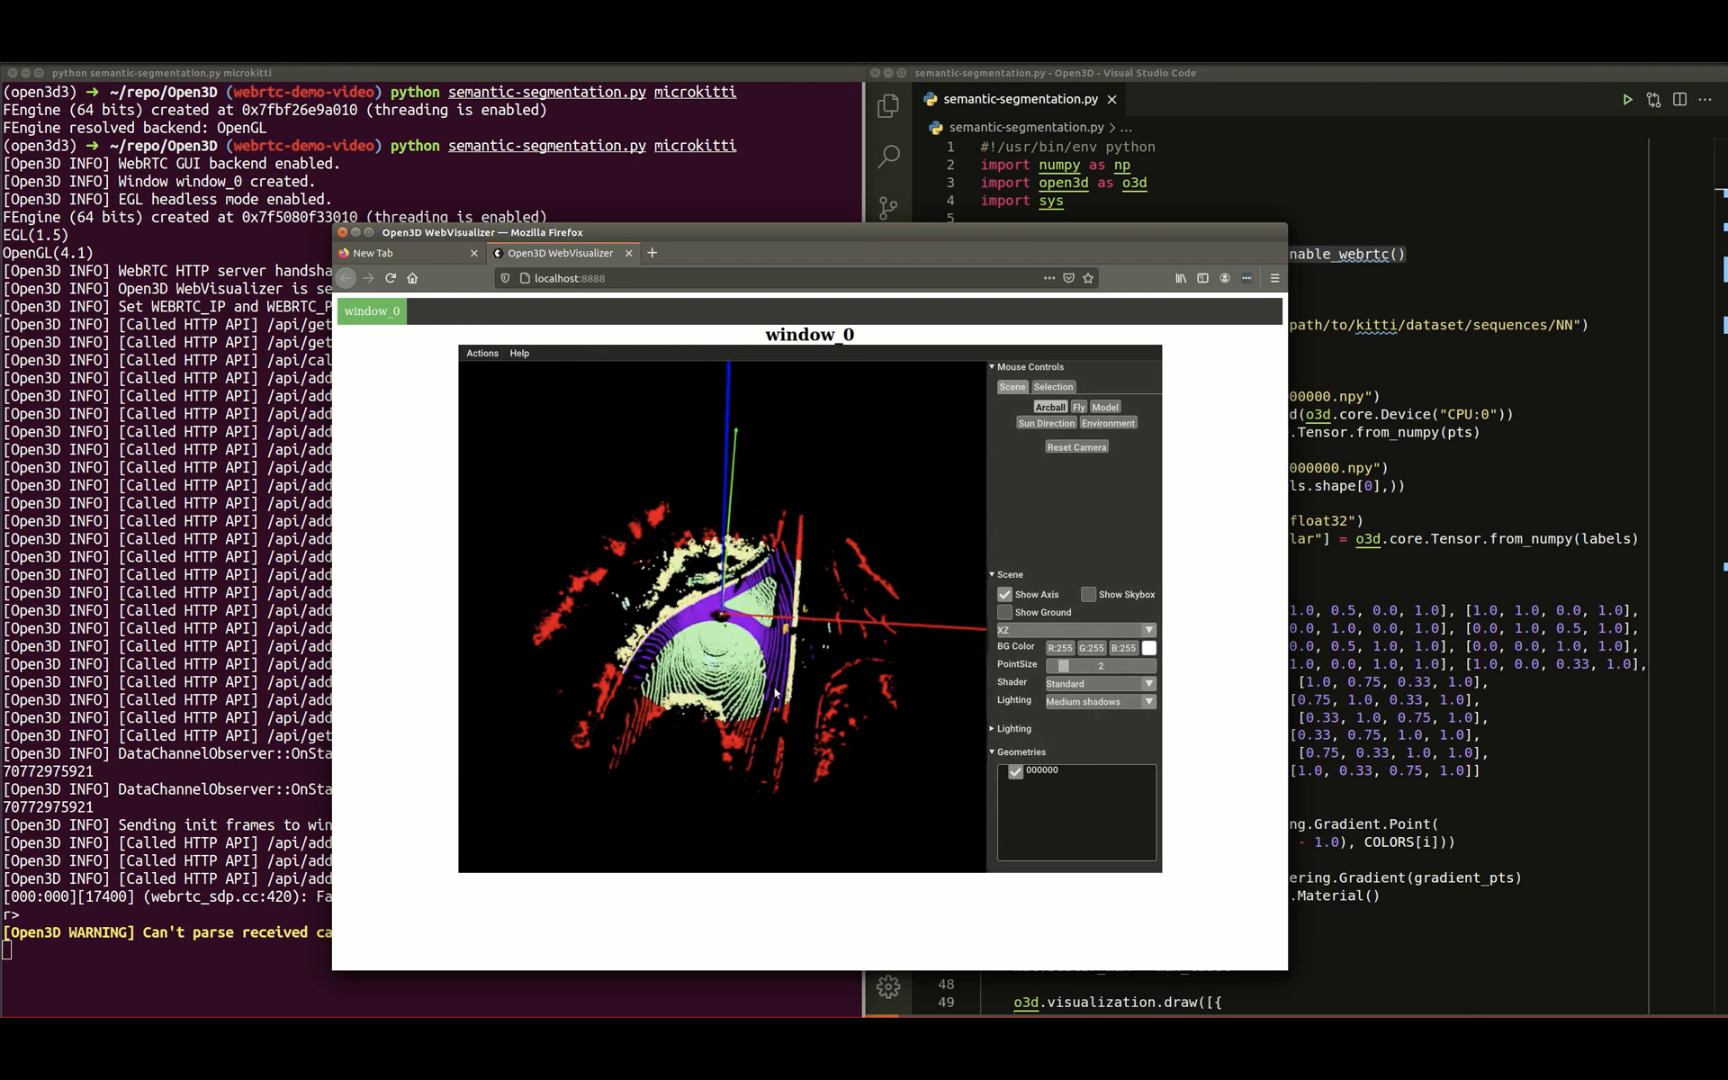This screenshot has height=1080, width=1728.
Task: Collapse the Mouse Controls section
Action: pyautogui.click(x=992, y=367)
